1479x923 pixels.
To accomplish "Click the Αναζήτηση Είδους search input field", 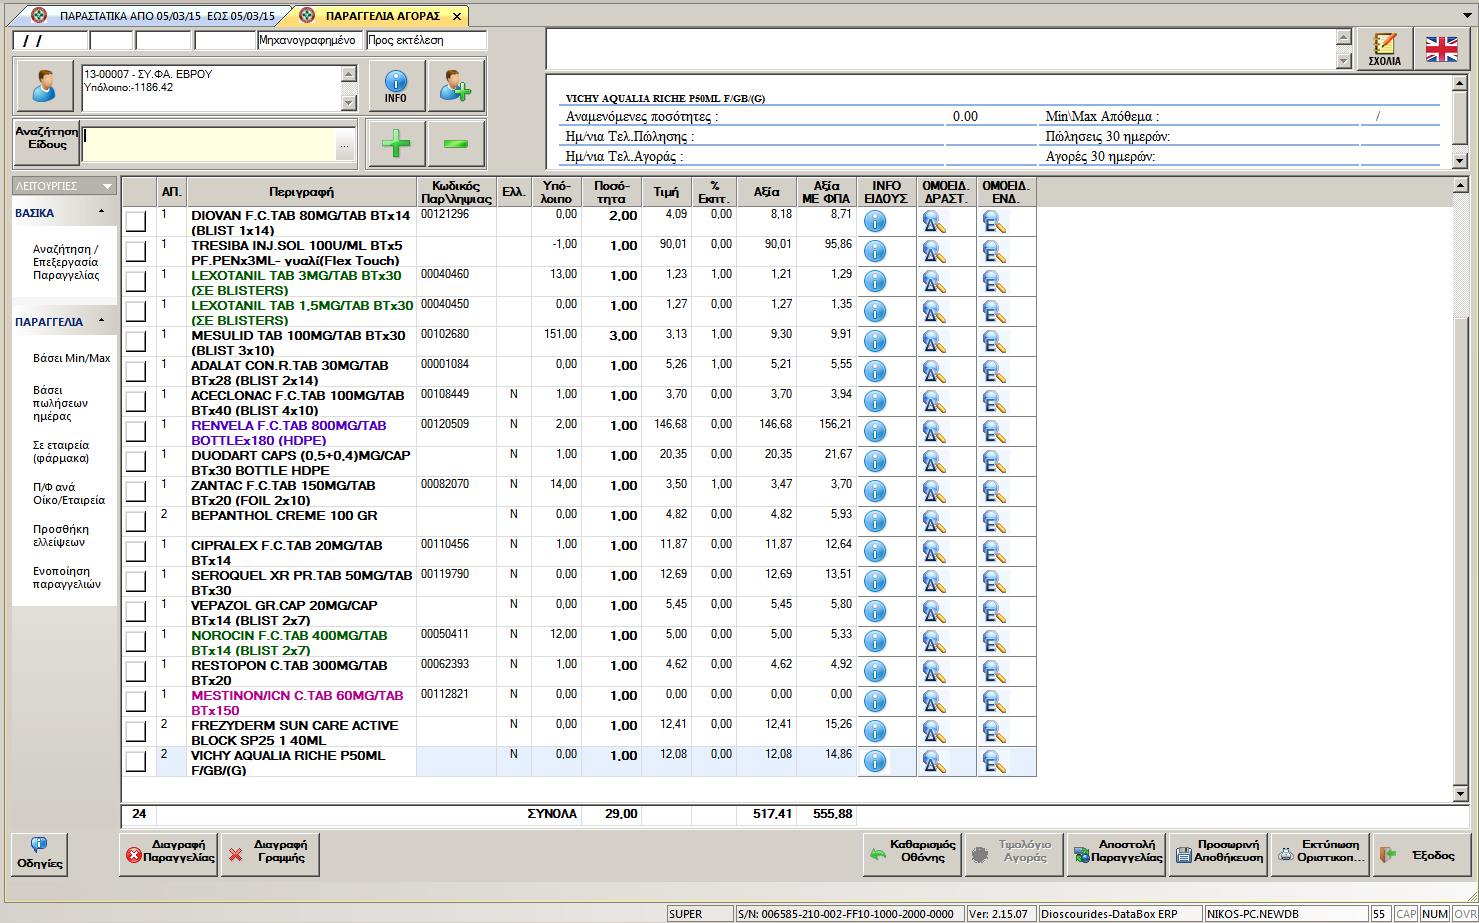I will [x=208, y=145].
